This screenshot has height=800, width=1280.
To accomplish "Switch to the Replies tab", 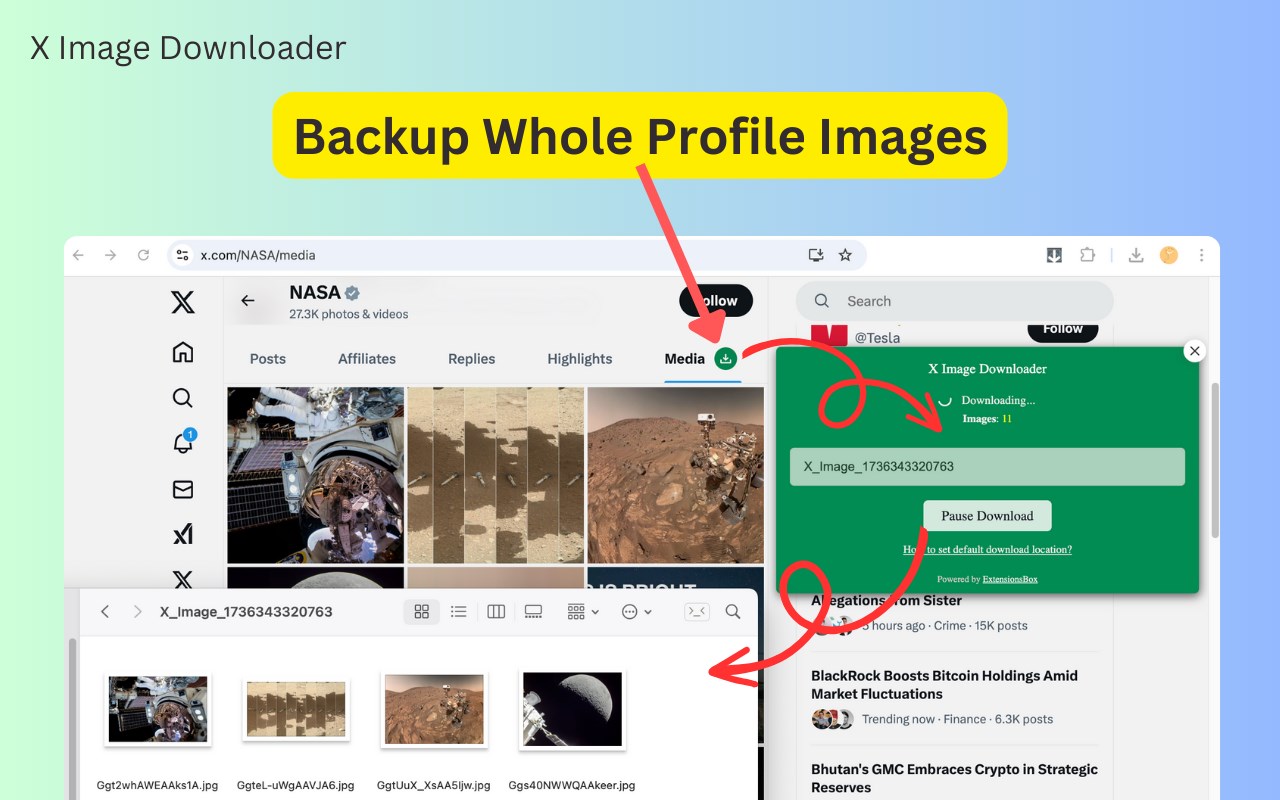I will 472,358.
